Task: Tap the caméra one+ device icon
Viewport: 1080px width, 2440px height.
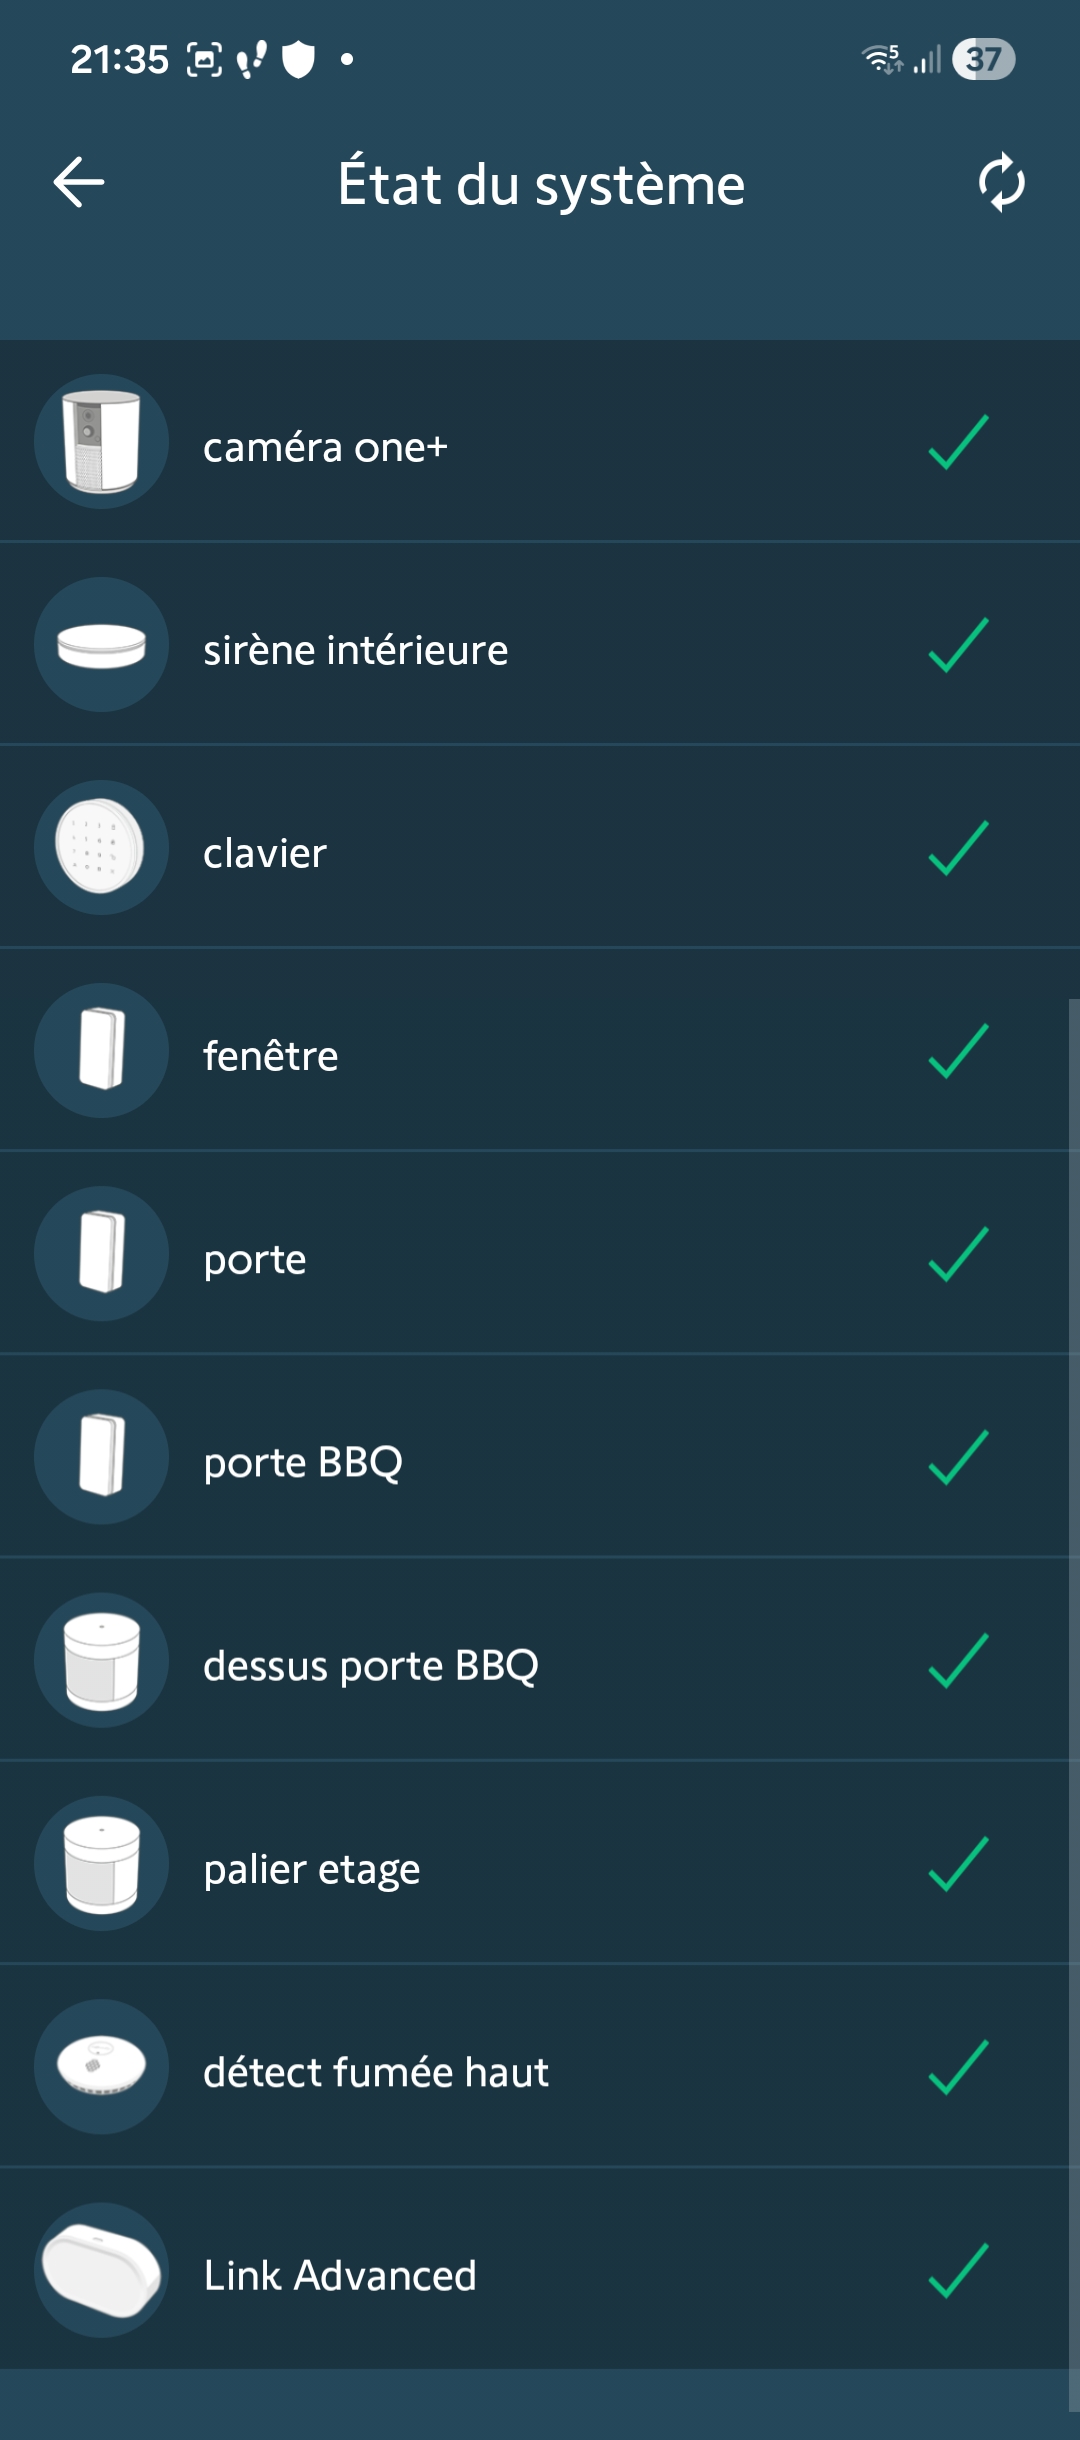Action: pyautogui.click(x=101, y=442)
